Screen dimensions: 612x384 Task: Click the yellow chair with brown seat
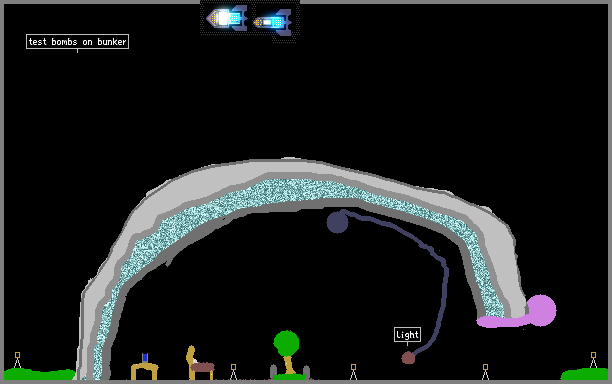pyautogui.click(x=199, y=363)
